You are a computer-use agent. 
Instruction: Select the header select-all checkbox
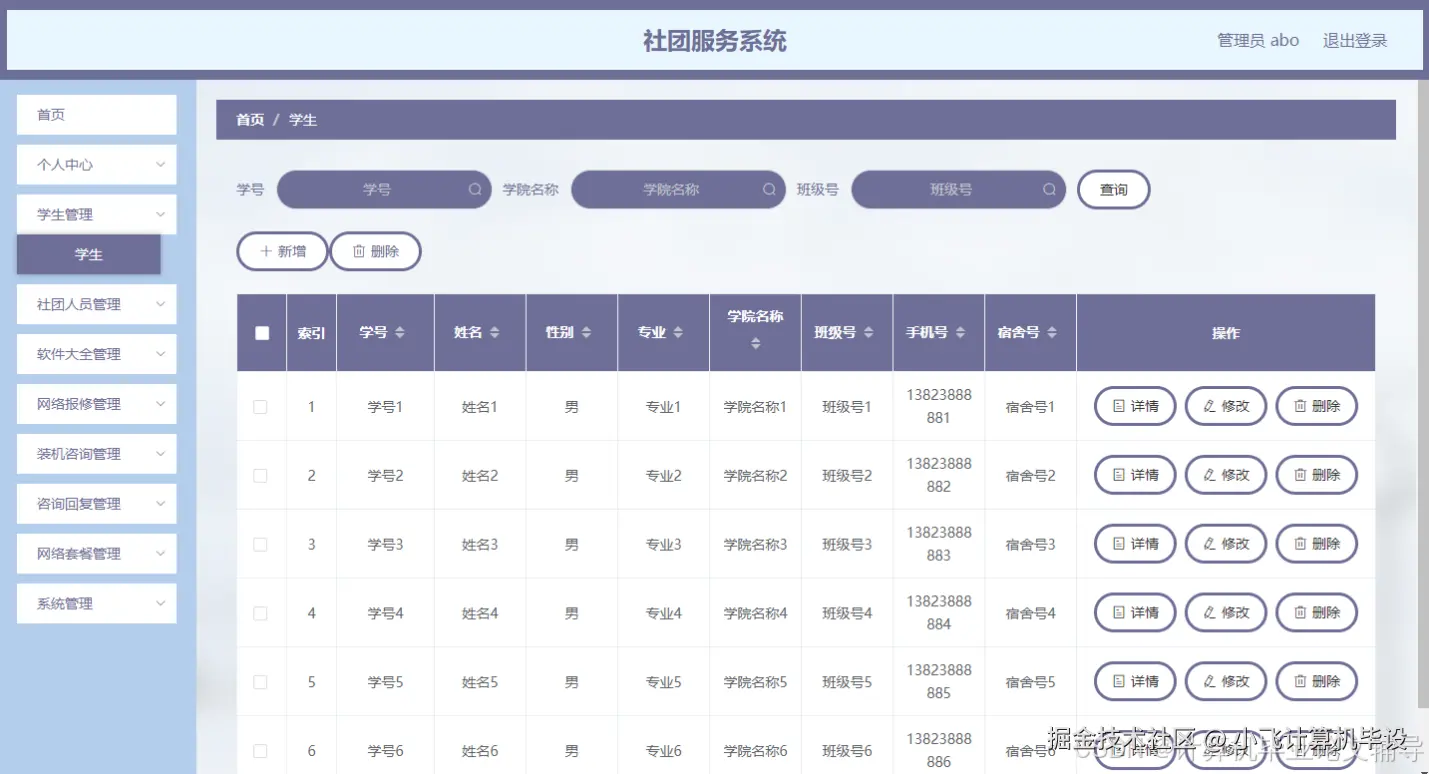point(262,333)
